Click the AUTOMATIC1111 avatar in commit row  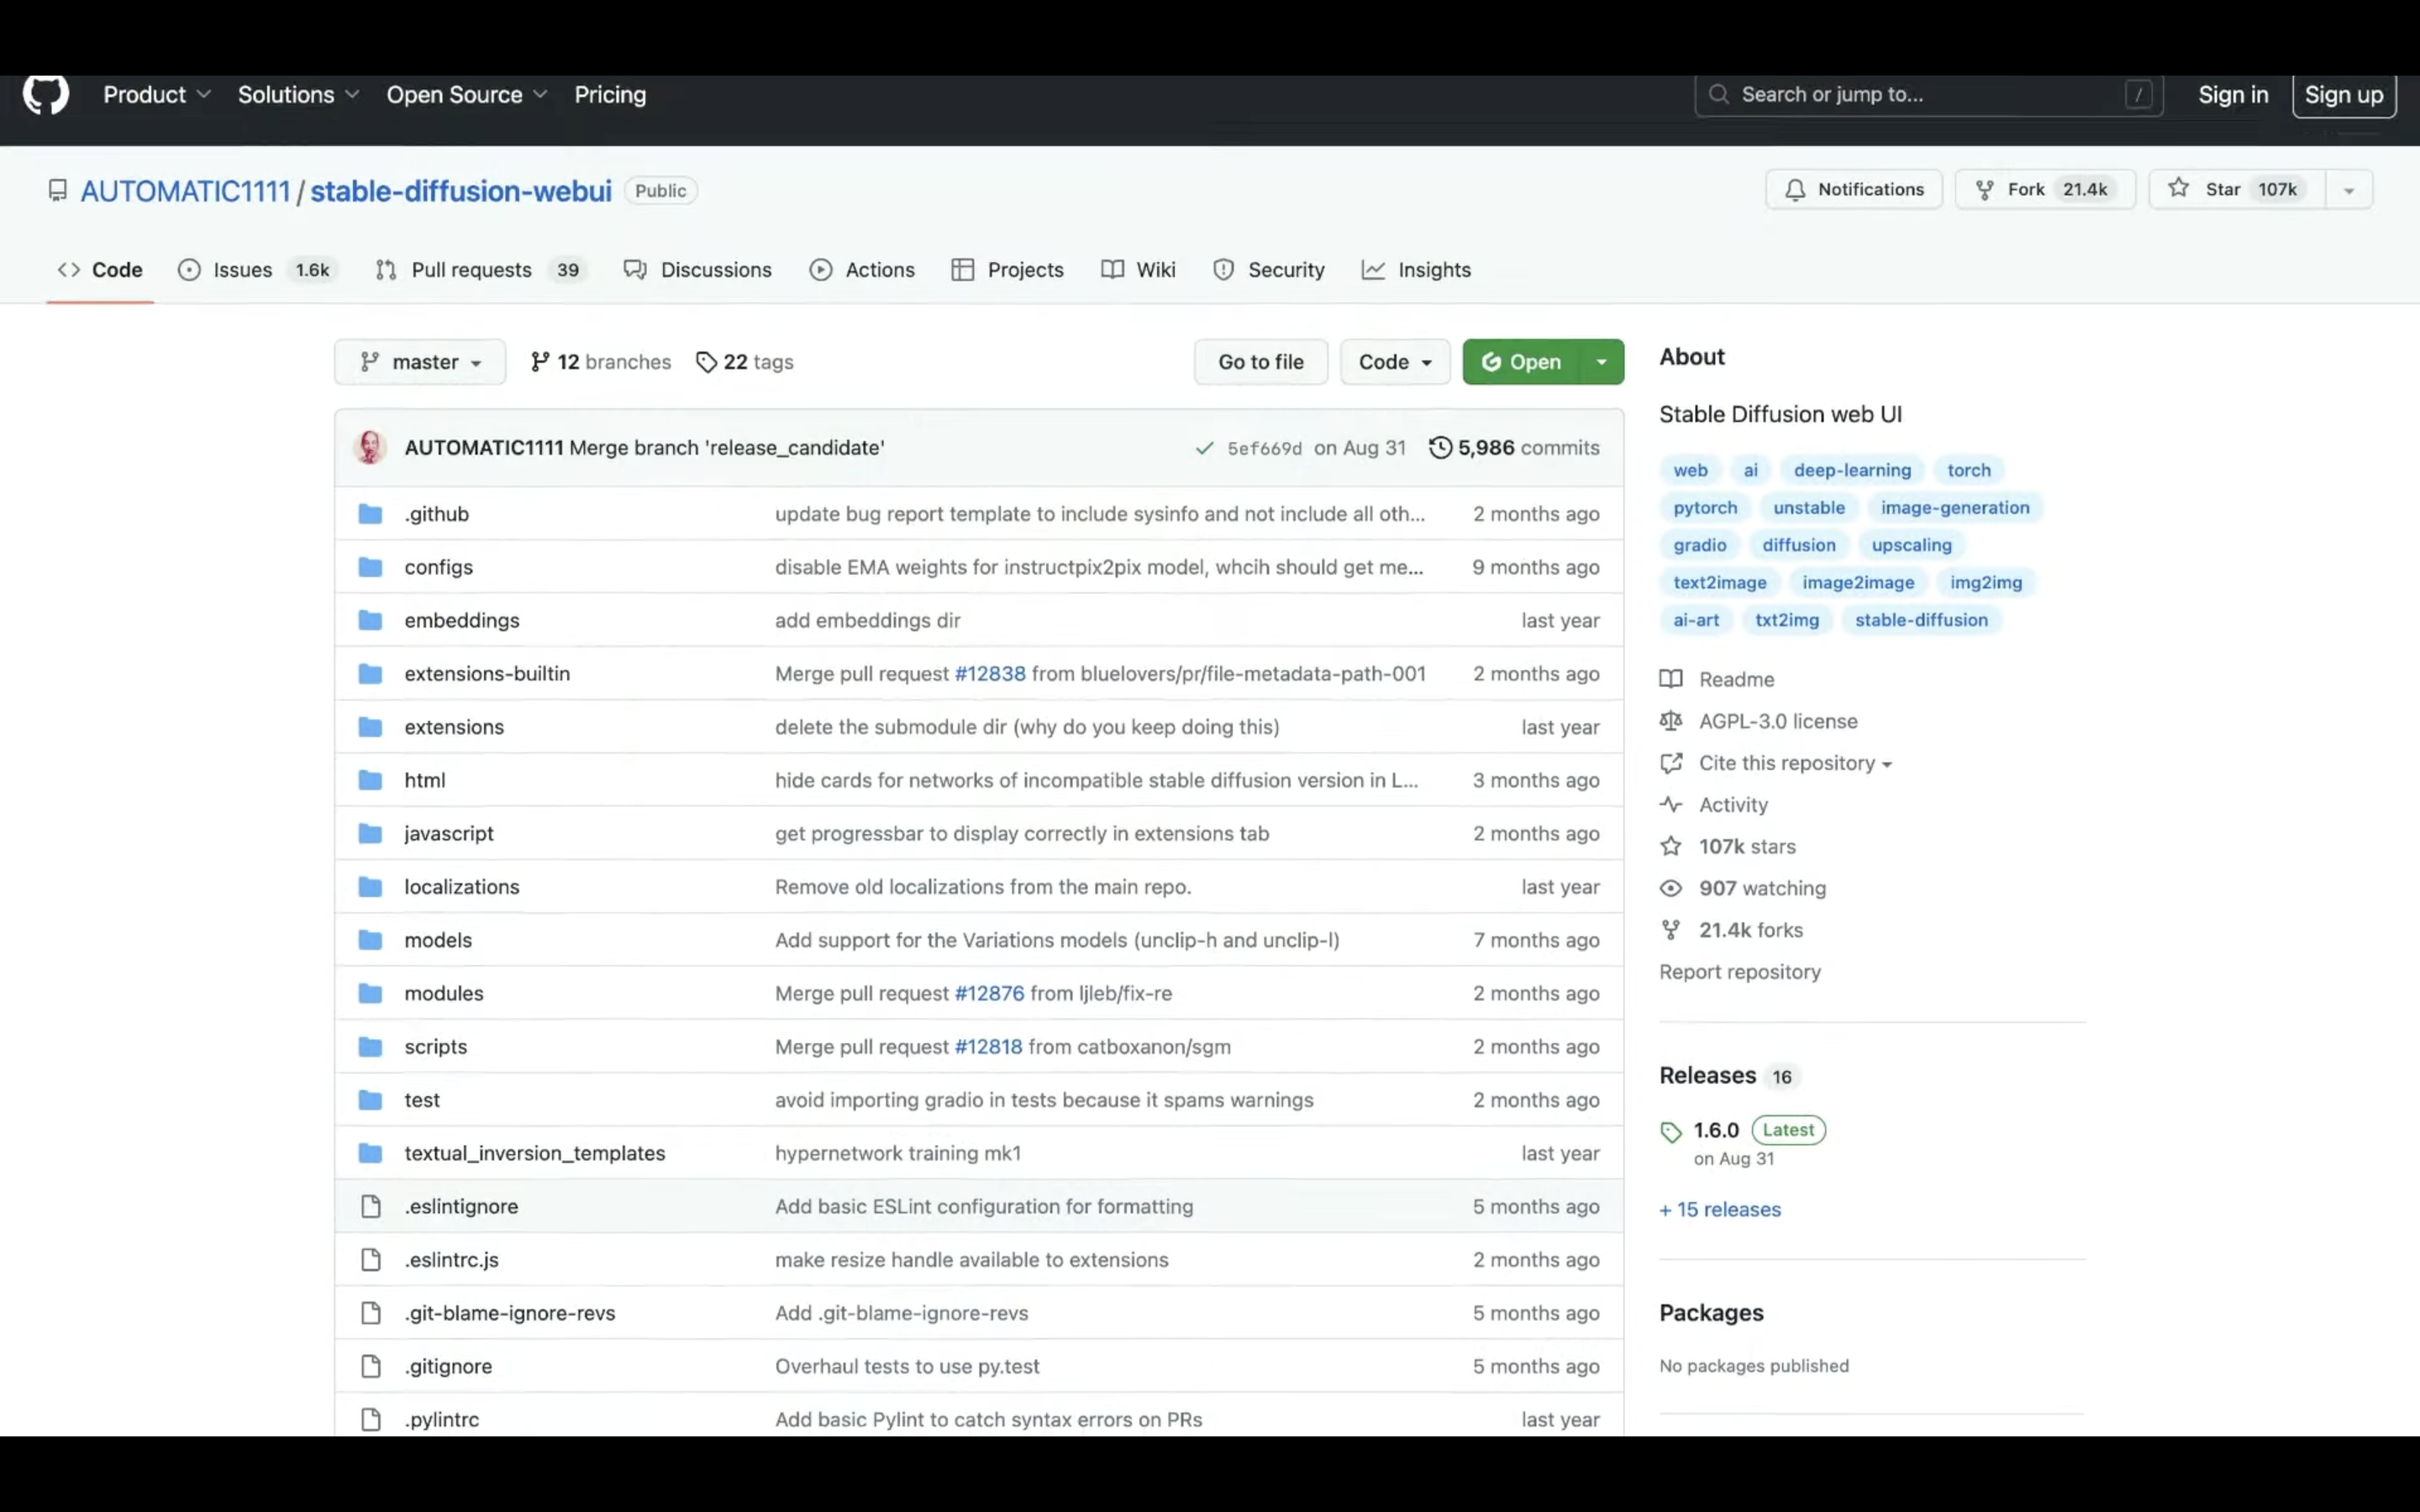tap(370, 447)
